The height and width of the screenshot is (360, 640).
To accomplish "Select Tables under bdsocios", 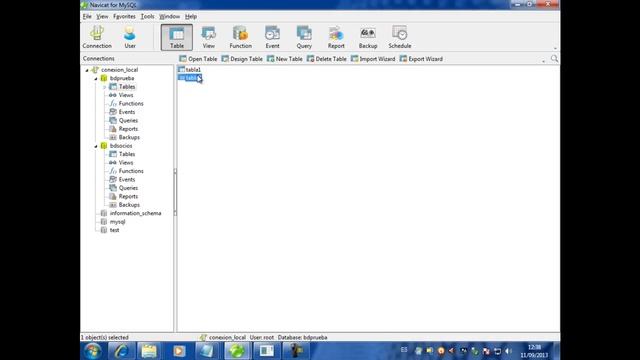I will click(x=127, y=154).
